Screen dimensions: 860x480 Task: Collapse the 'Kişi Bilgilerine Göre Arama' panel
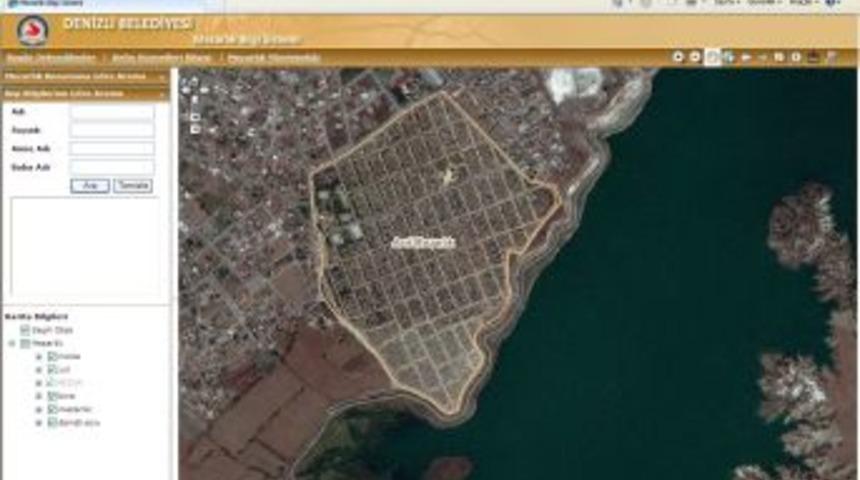click(163, 93)
